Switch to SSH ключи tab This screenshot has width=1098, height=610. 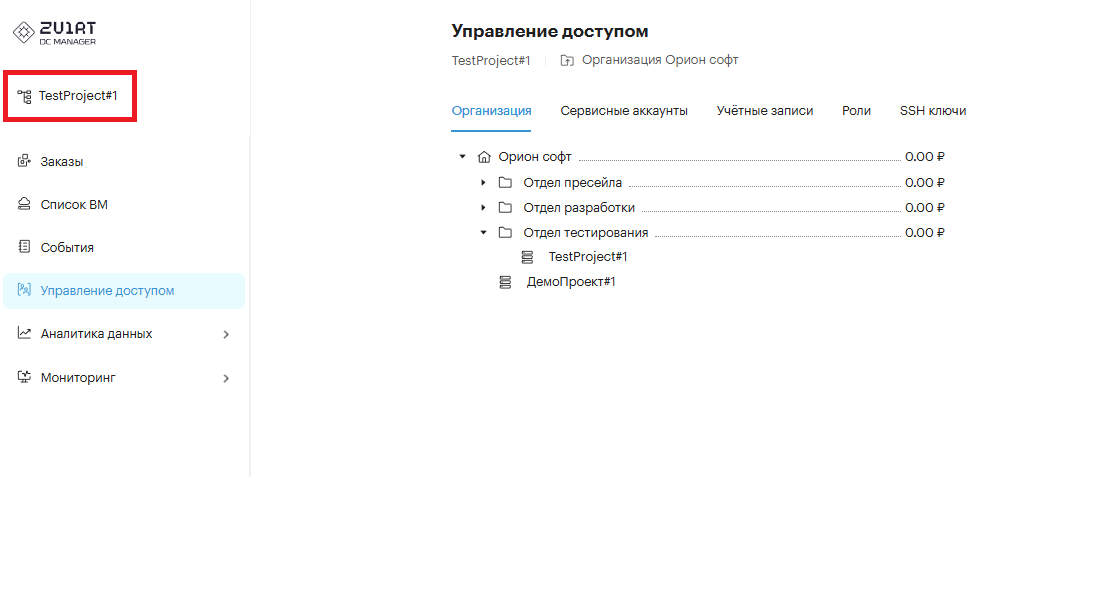(x=933, y=111)
